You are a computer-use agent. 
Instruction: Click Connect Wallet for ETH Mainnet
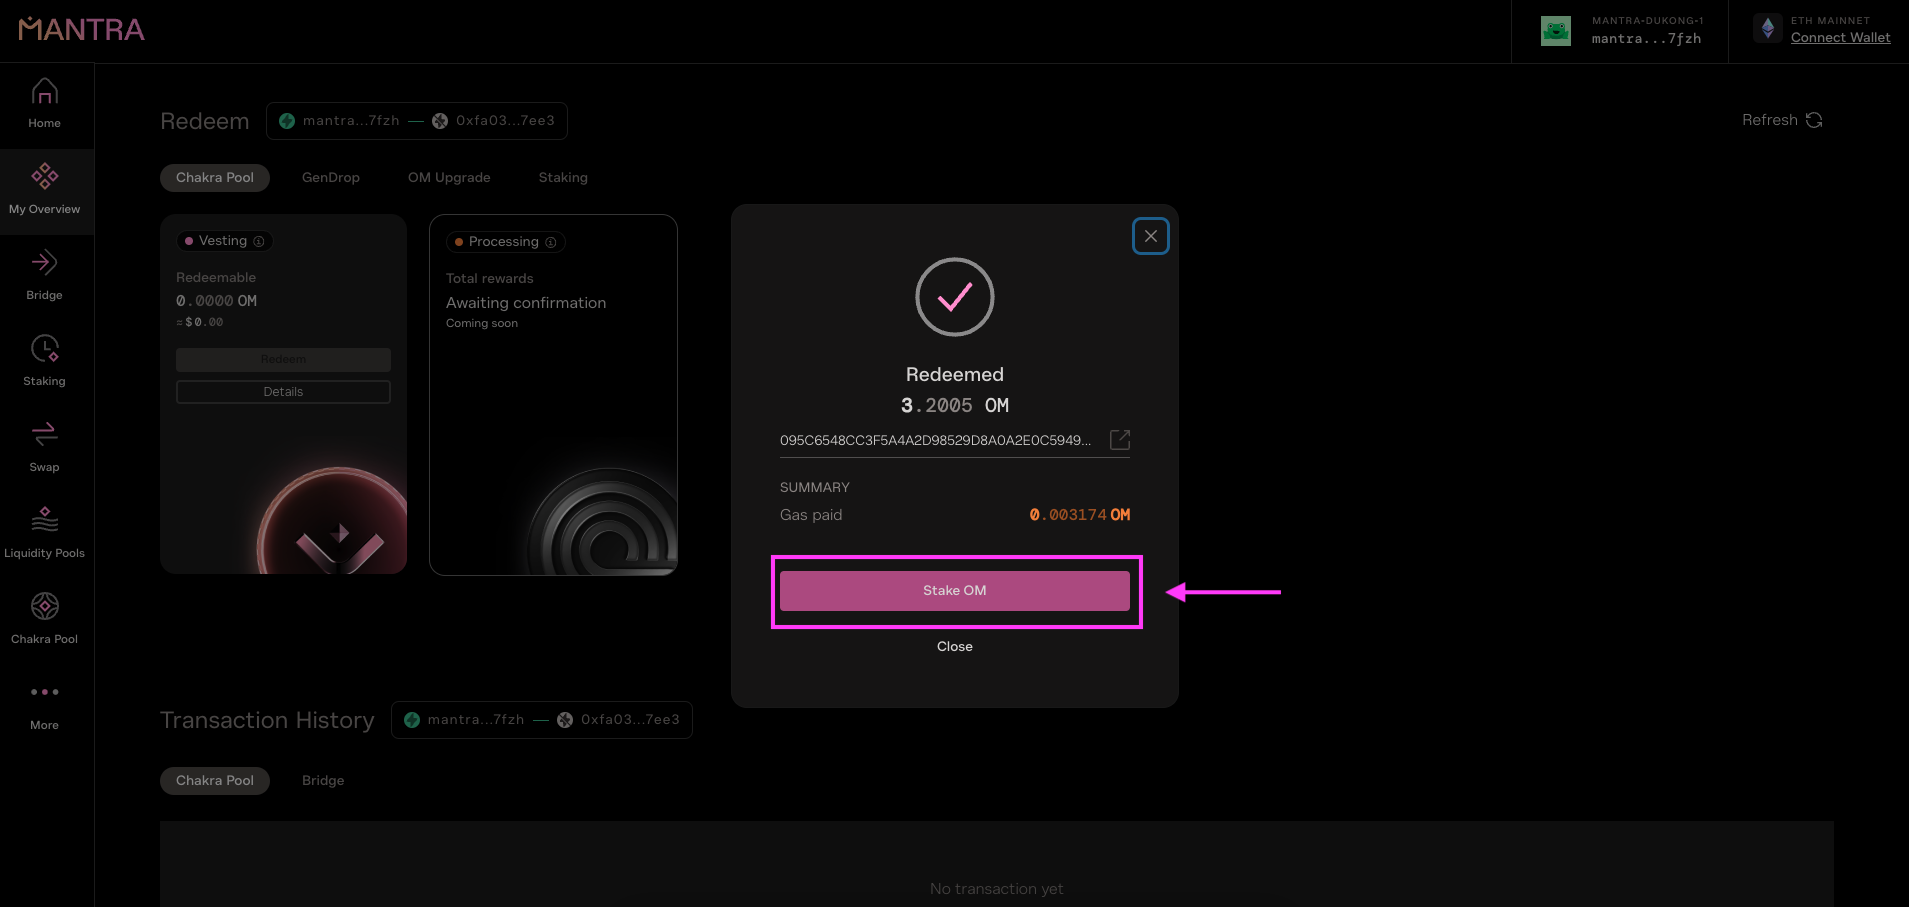(1840, 38)
